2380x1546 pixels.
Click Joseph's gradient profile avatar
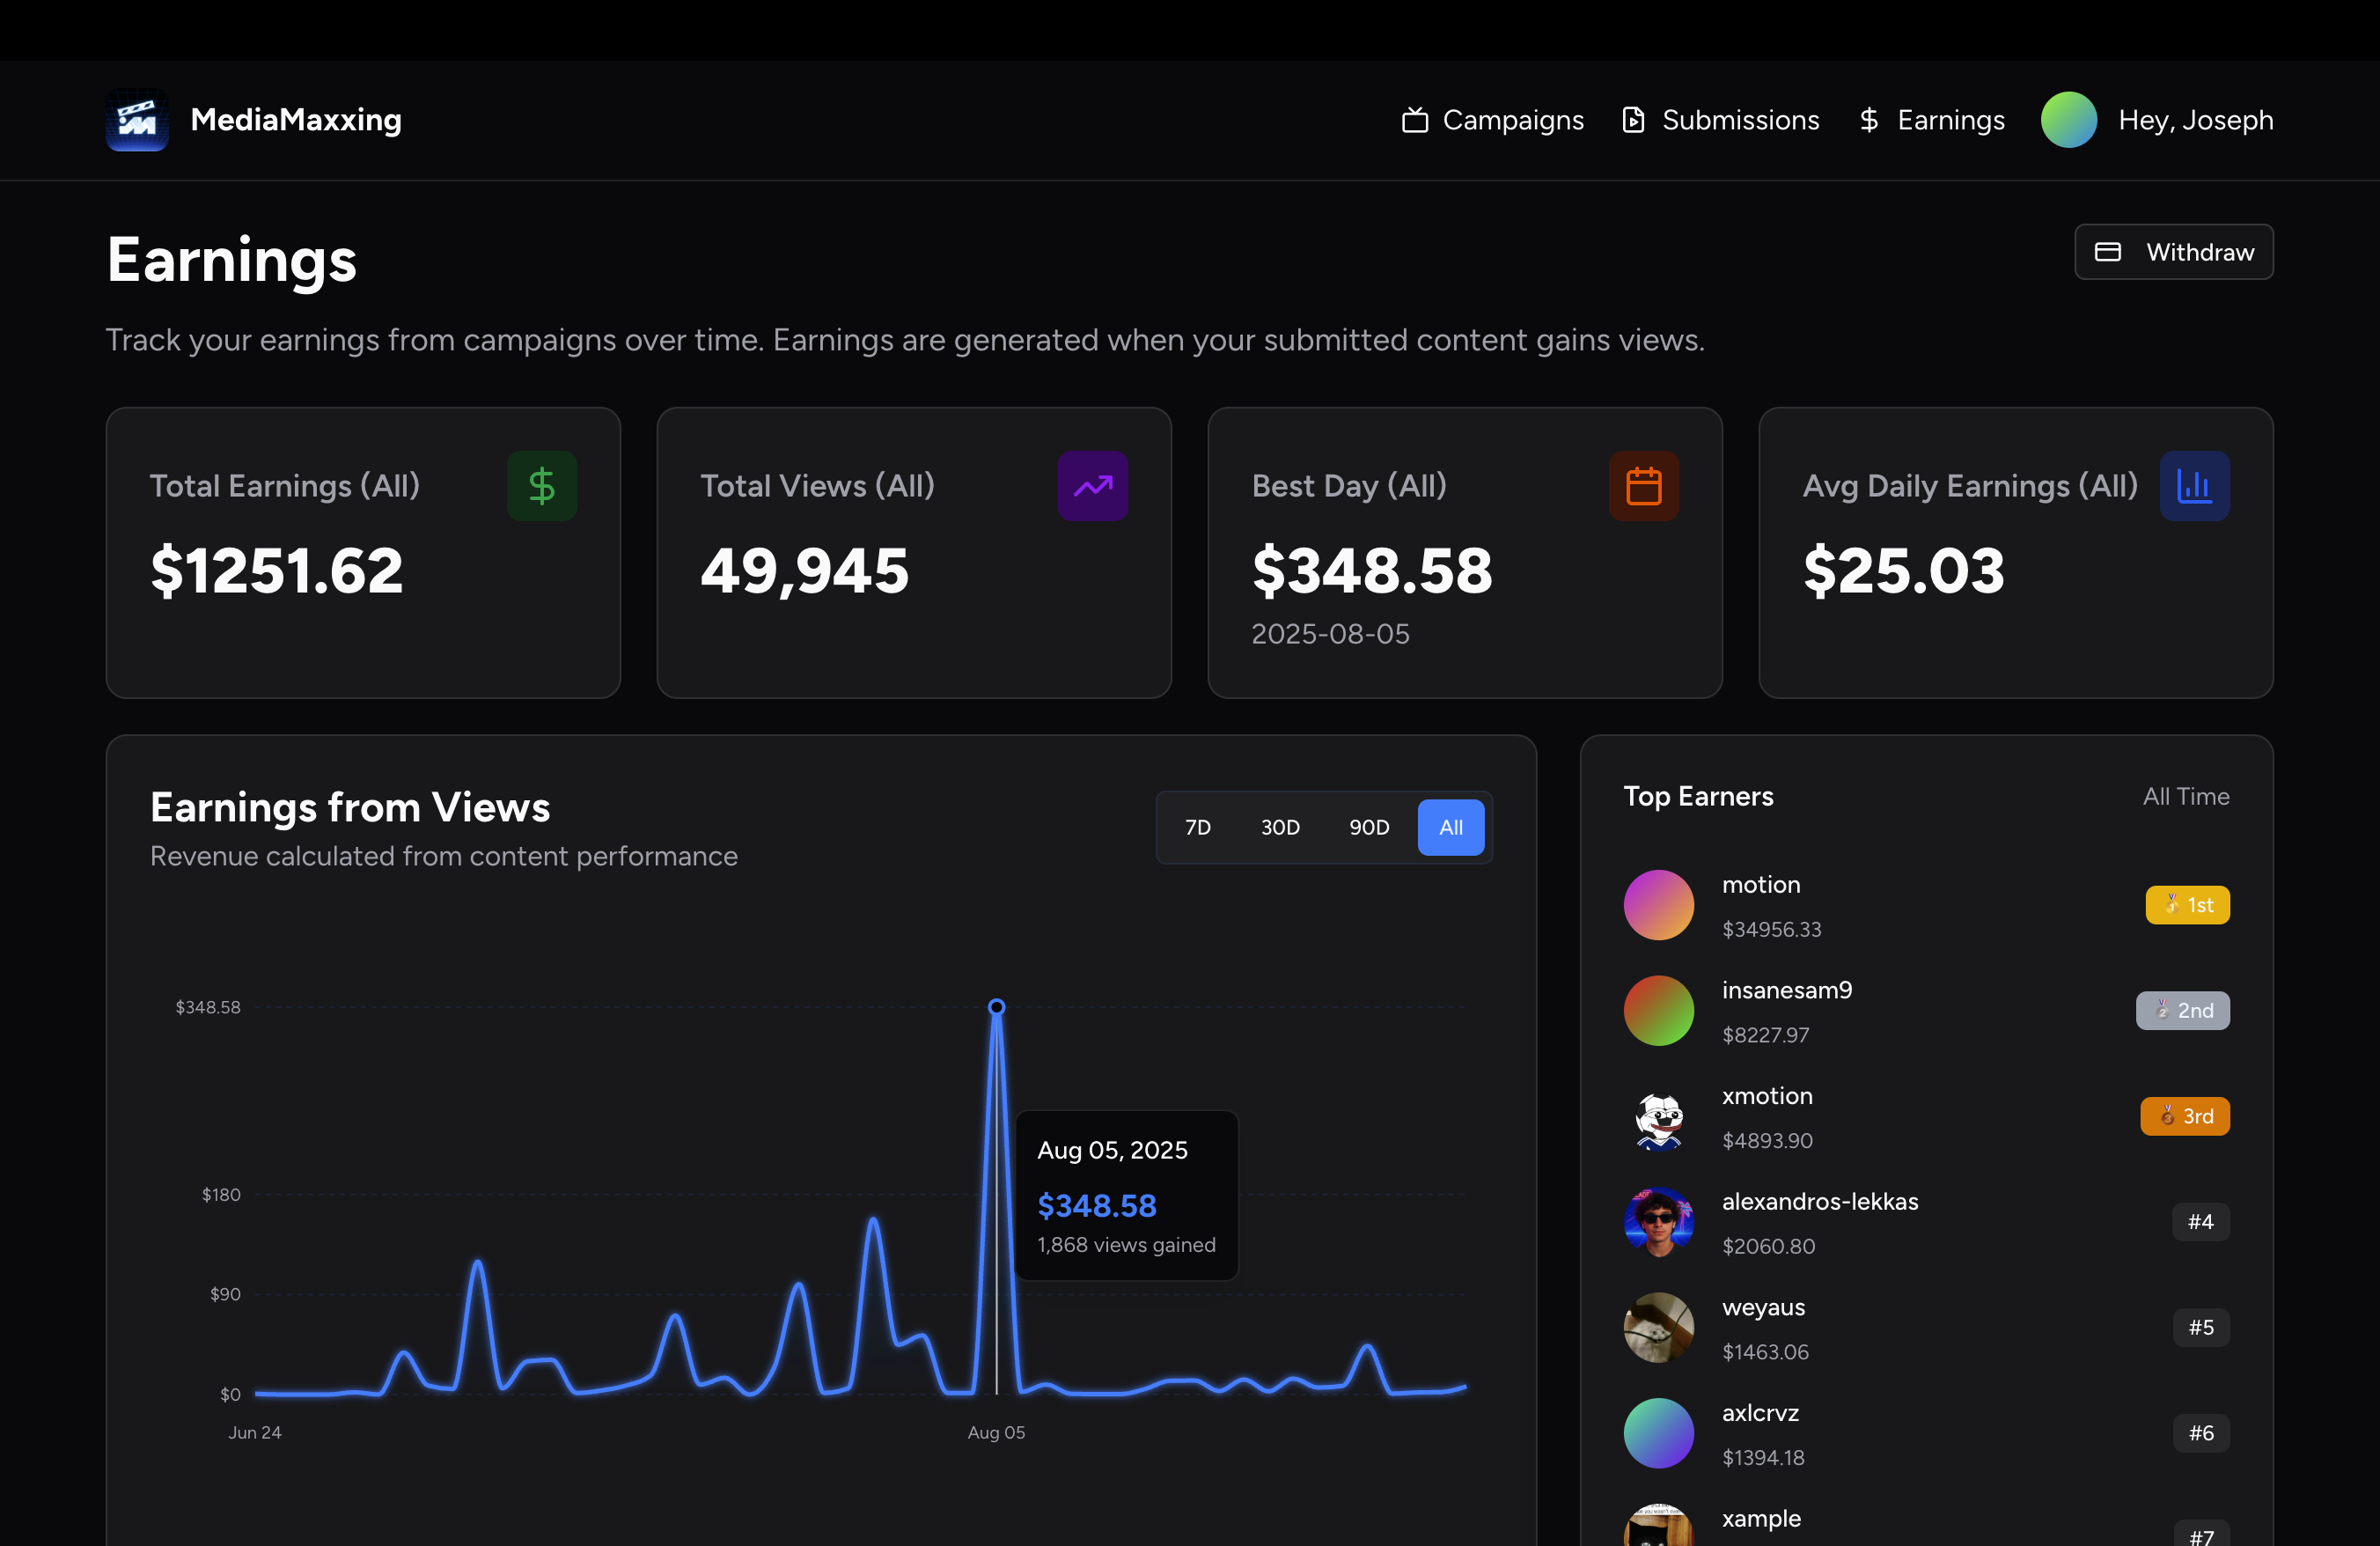(2068, 120)
